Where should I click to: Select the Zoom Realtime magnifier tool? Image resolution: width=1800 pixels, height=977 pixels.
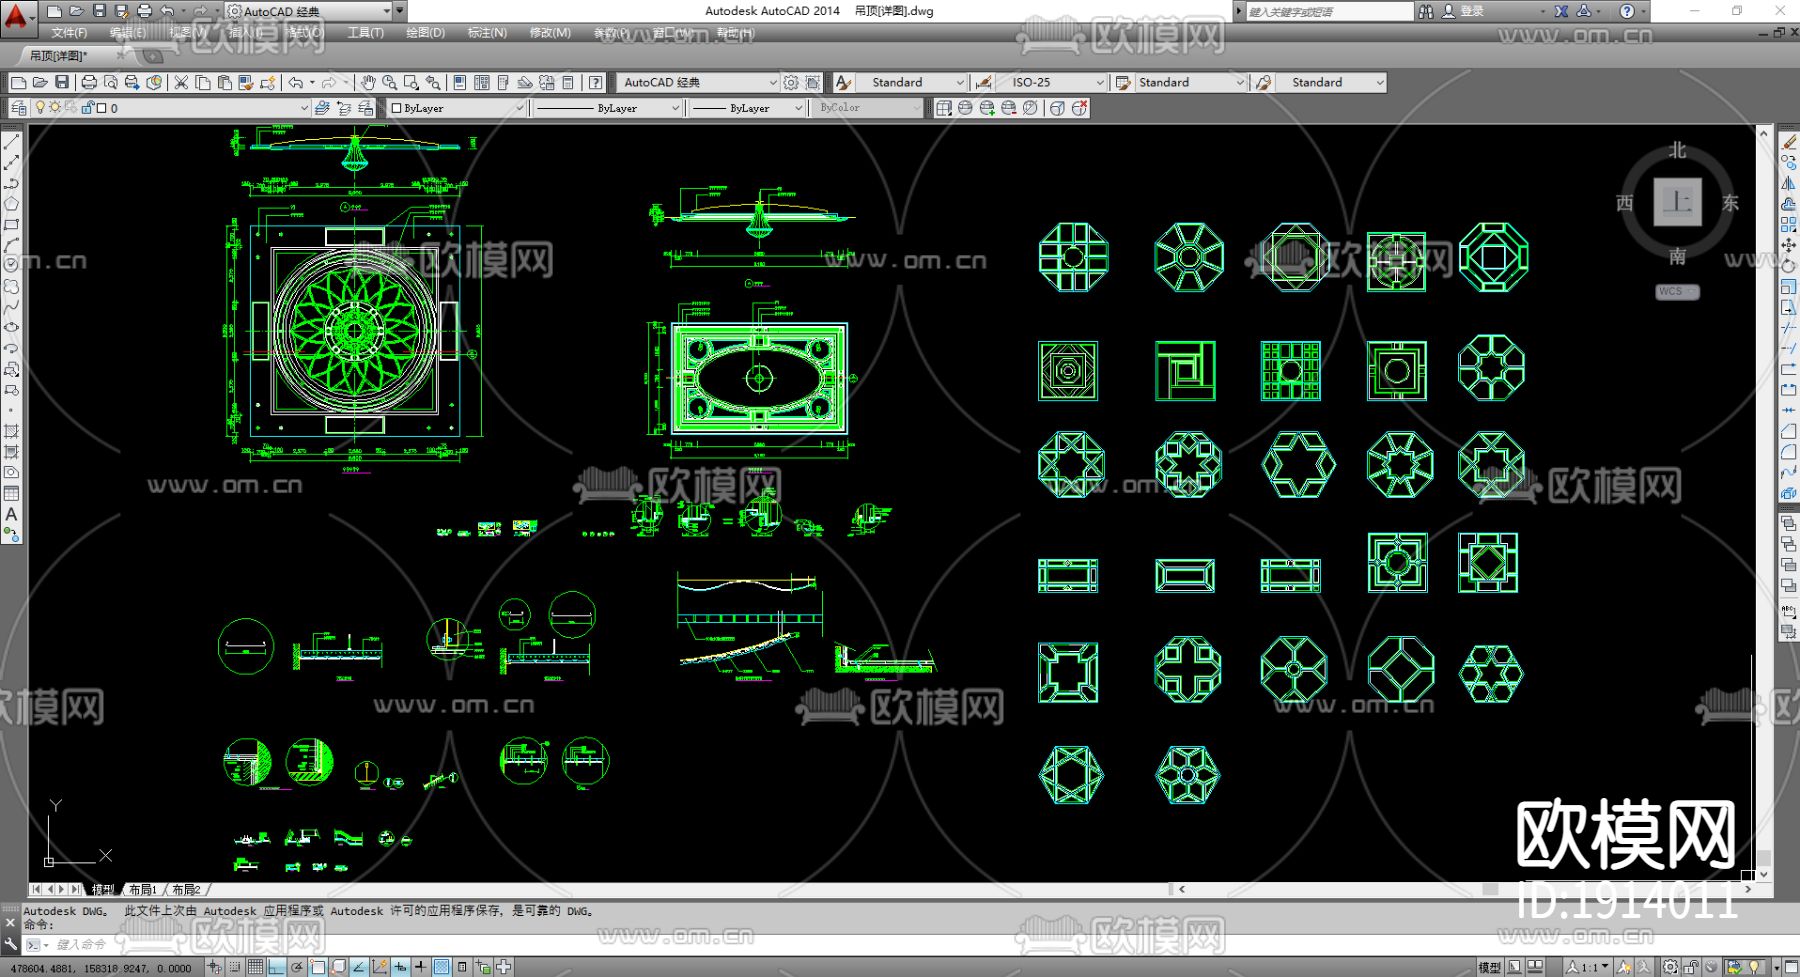coord(389,82)
